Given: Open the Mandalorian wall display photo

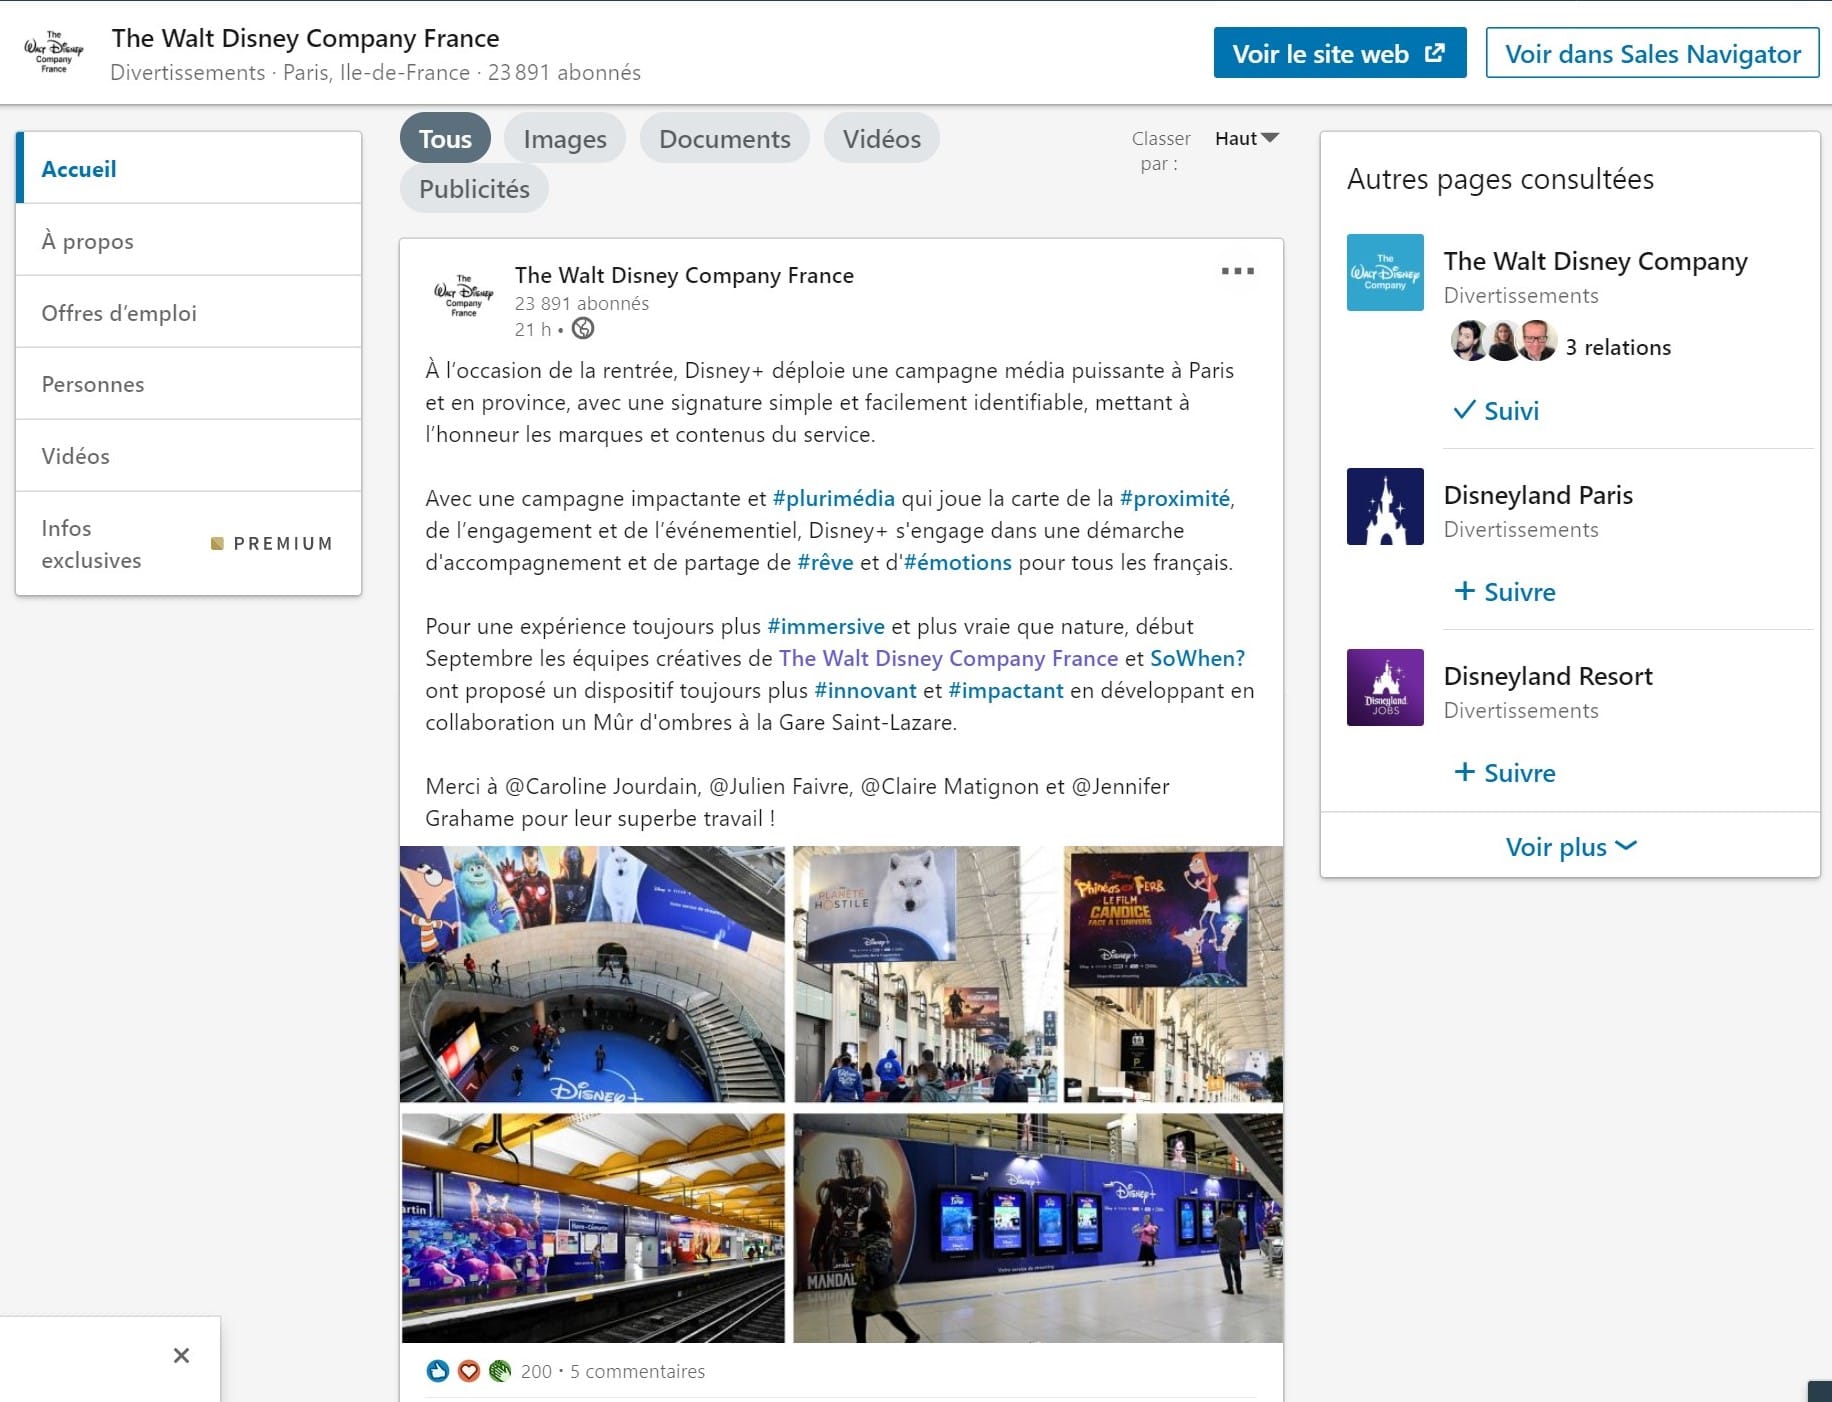Looking at the screenshot, I should point(1038,1228).
